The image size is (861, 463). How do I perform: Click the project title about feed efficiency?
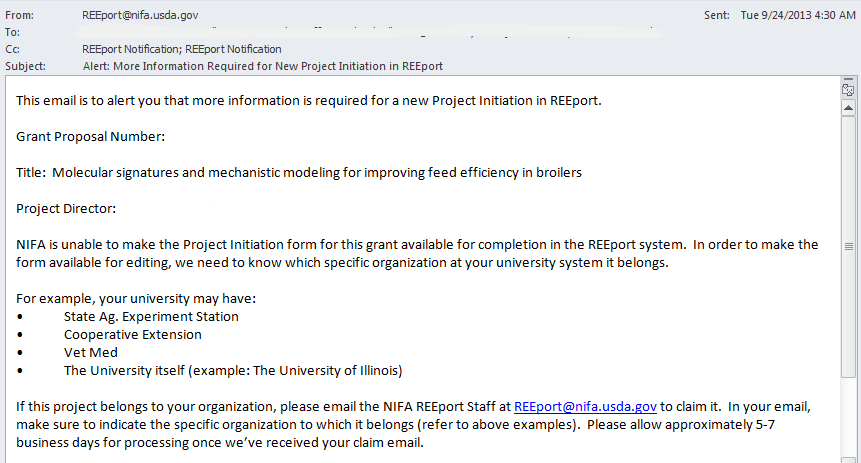click(316, 172)
